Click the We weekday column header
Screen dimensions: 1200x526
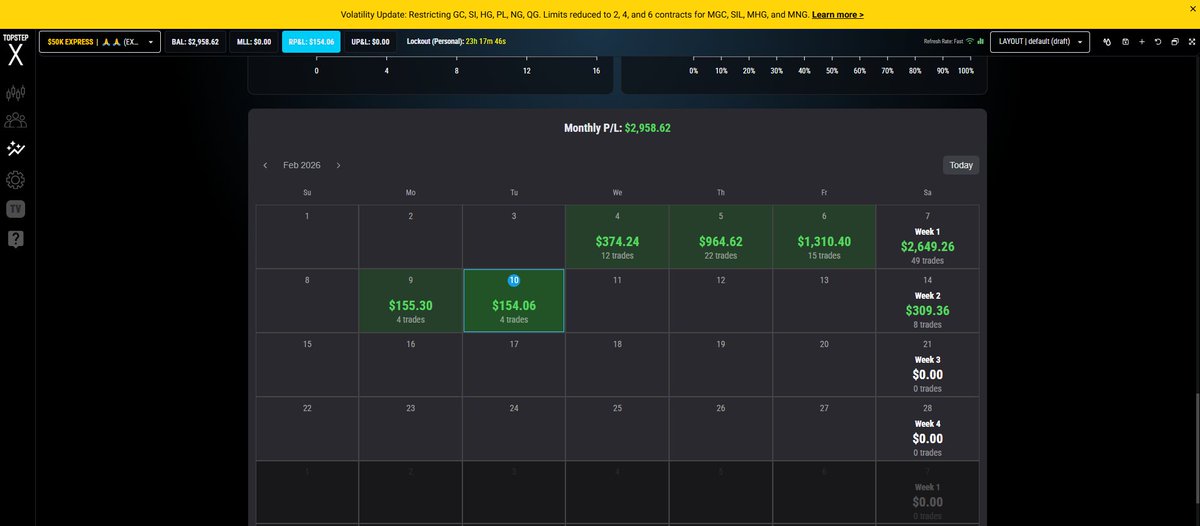pyautogui.click(x=617, y=192)
